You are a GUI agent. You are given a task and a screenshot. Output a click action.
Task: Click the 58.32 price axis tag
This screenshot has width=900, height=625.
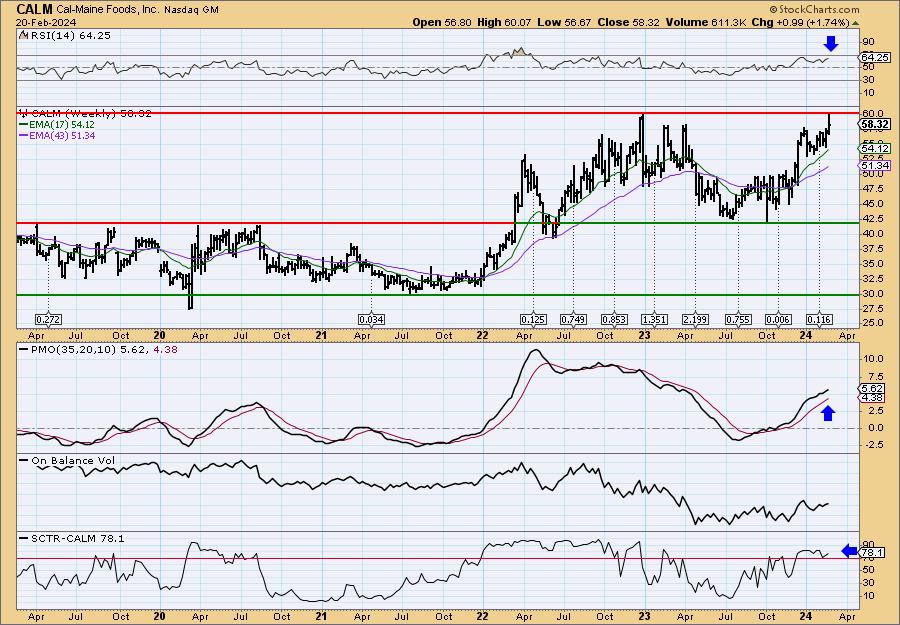click(875, 124)
